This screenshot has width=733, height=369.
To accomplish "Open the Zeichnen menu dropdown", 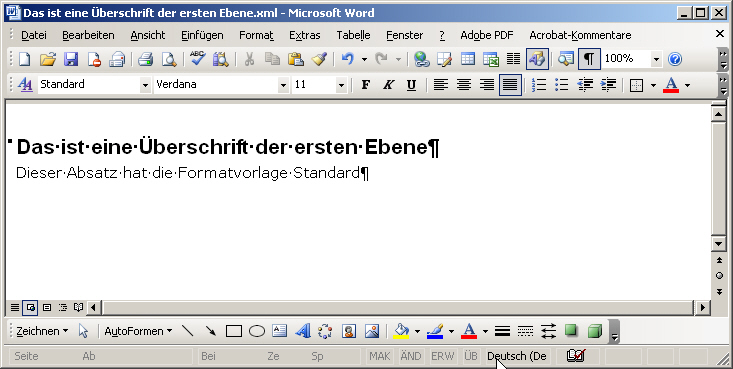I will 43,331.
